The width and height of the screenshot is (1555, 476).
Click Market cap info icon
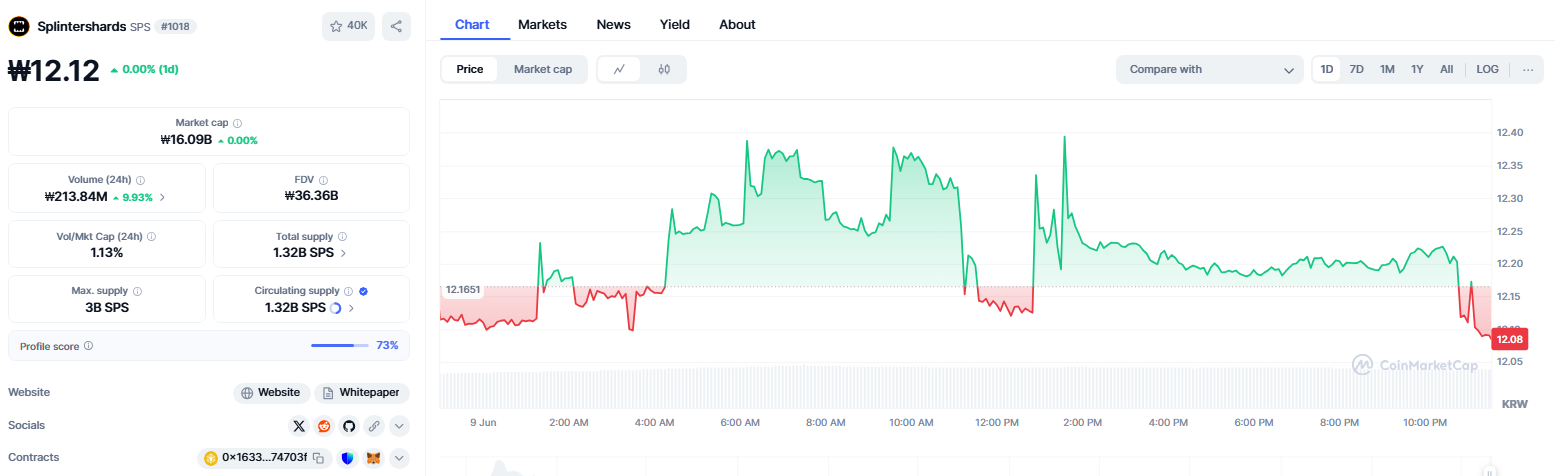238,122
